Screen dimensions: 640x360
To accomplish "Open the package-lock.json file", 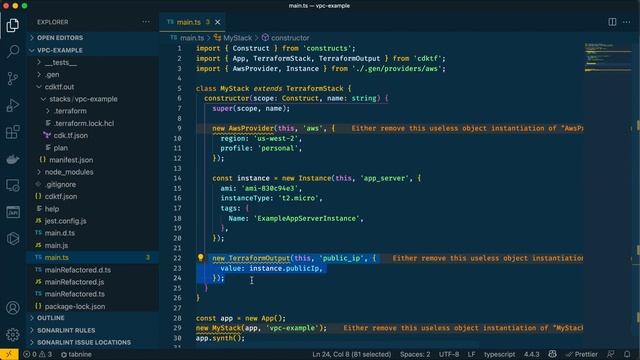I will pyautogui.click(x=75, y=306).
